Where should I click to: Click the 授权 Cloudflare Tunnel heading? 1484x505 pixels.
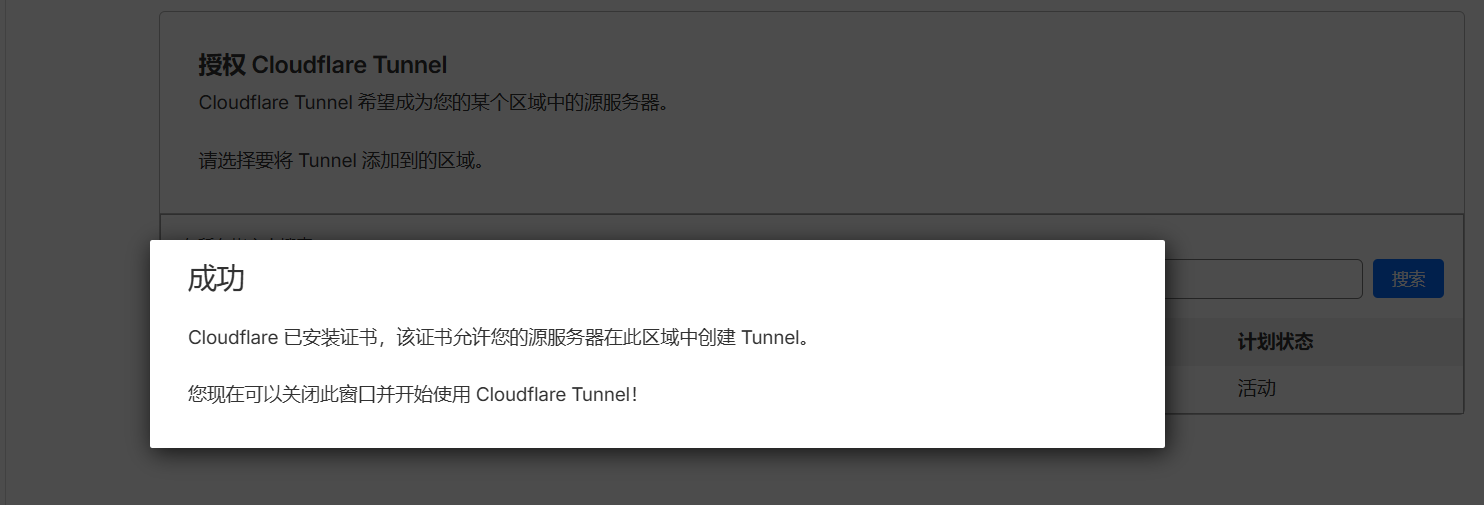323,65
